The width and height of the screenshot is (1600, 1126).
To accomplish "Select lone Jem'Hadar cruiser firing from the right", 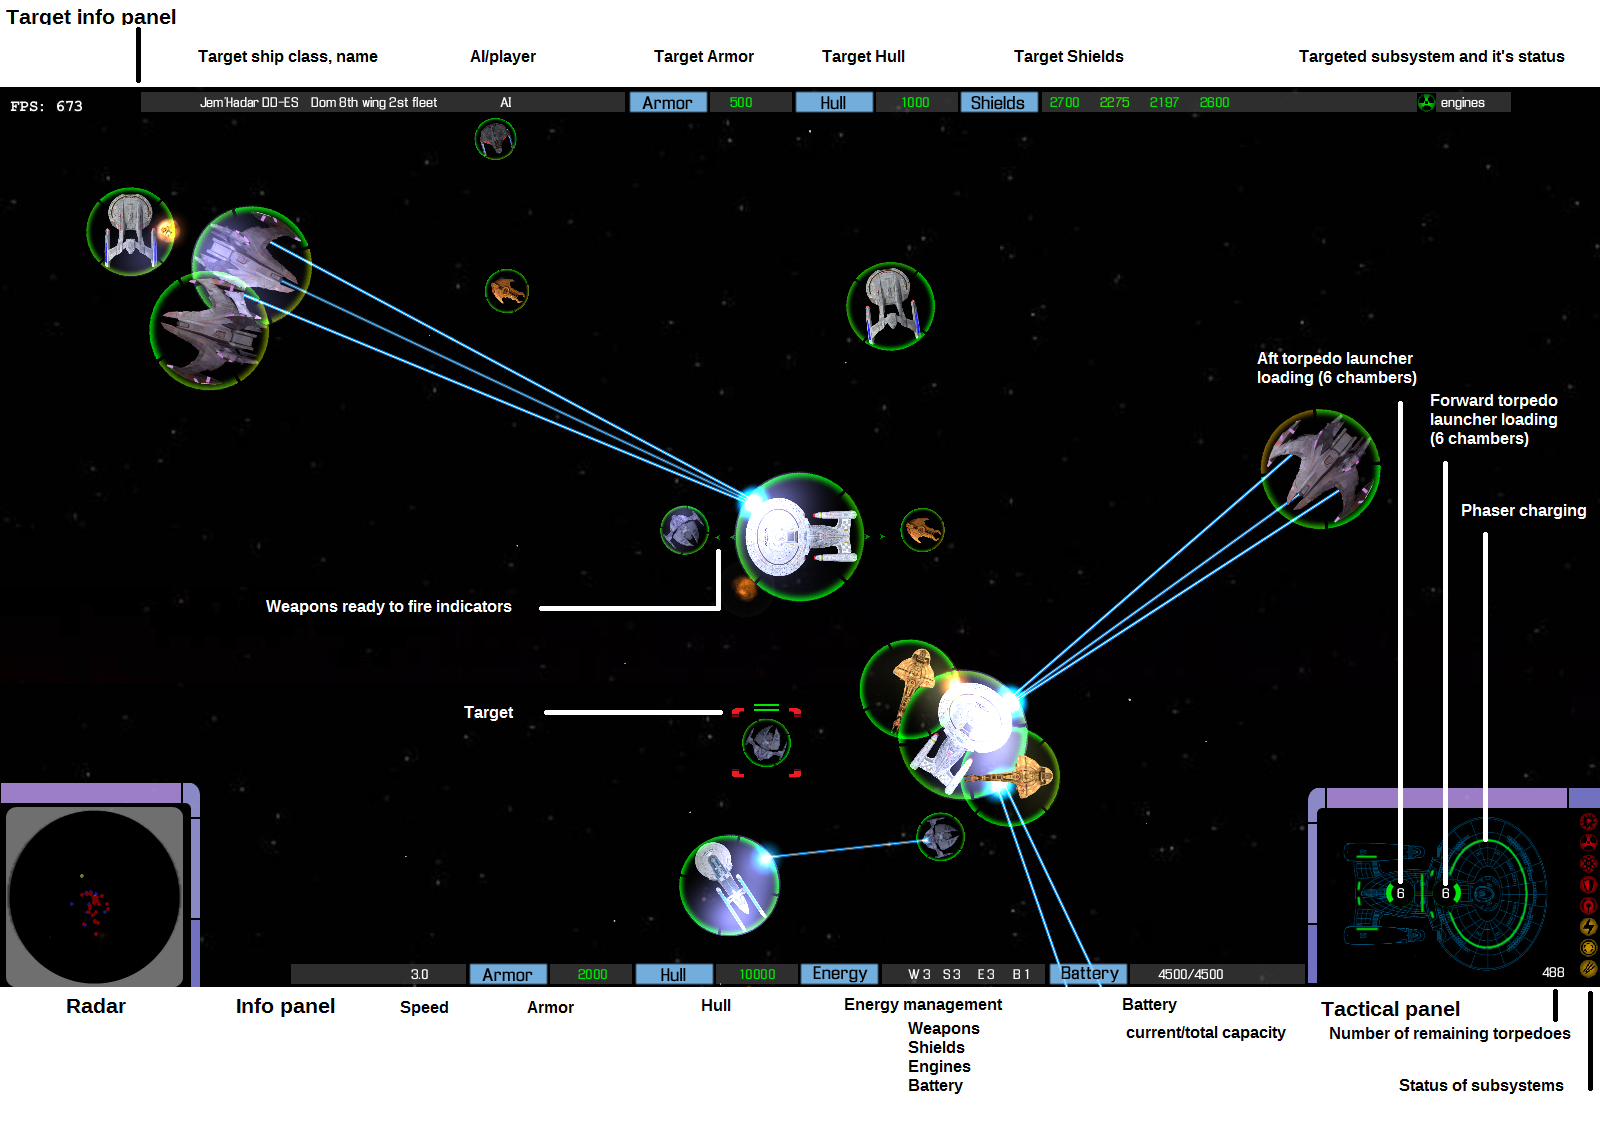I will pos(1321,469).
